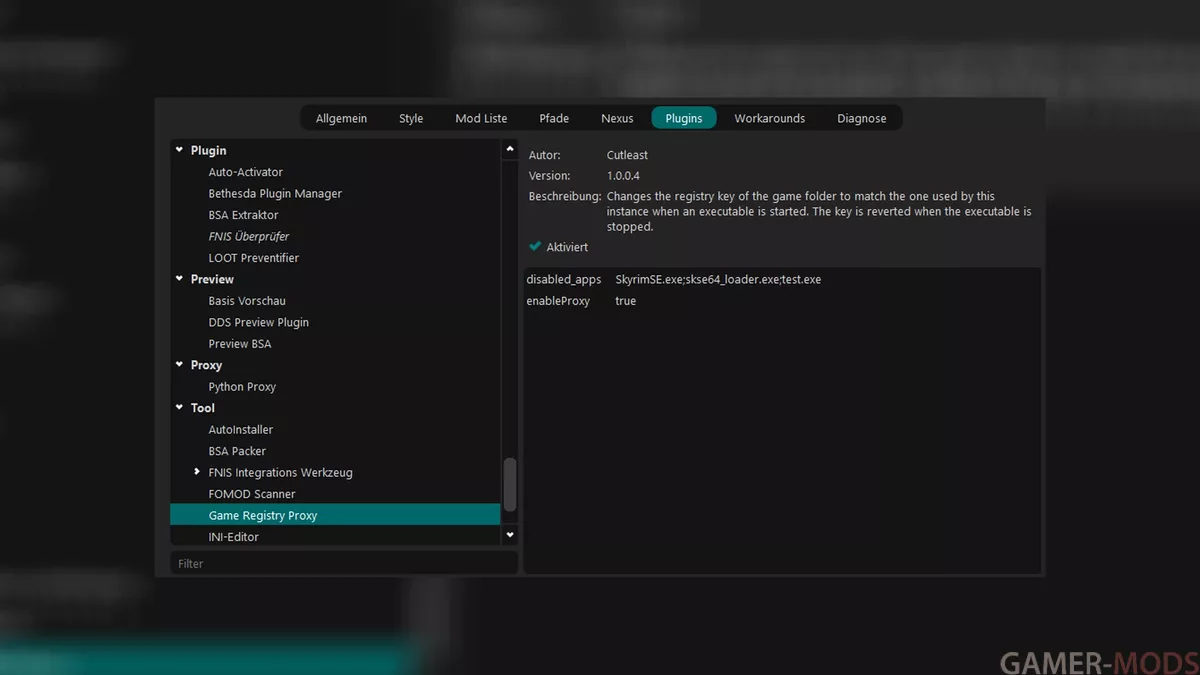This screenshot has height=675, width=1200.
Task: Select the INI-Editor plugin
Action: (234, 537)
